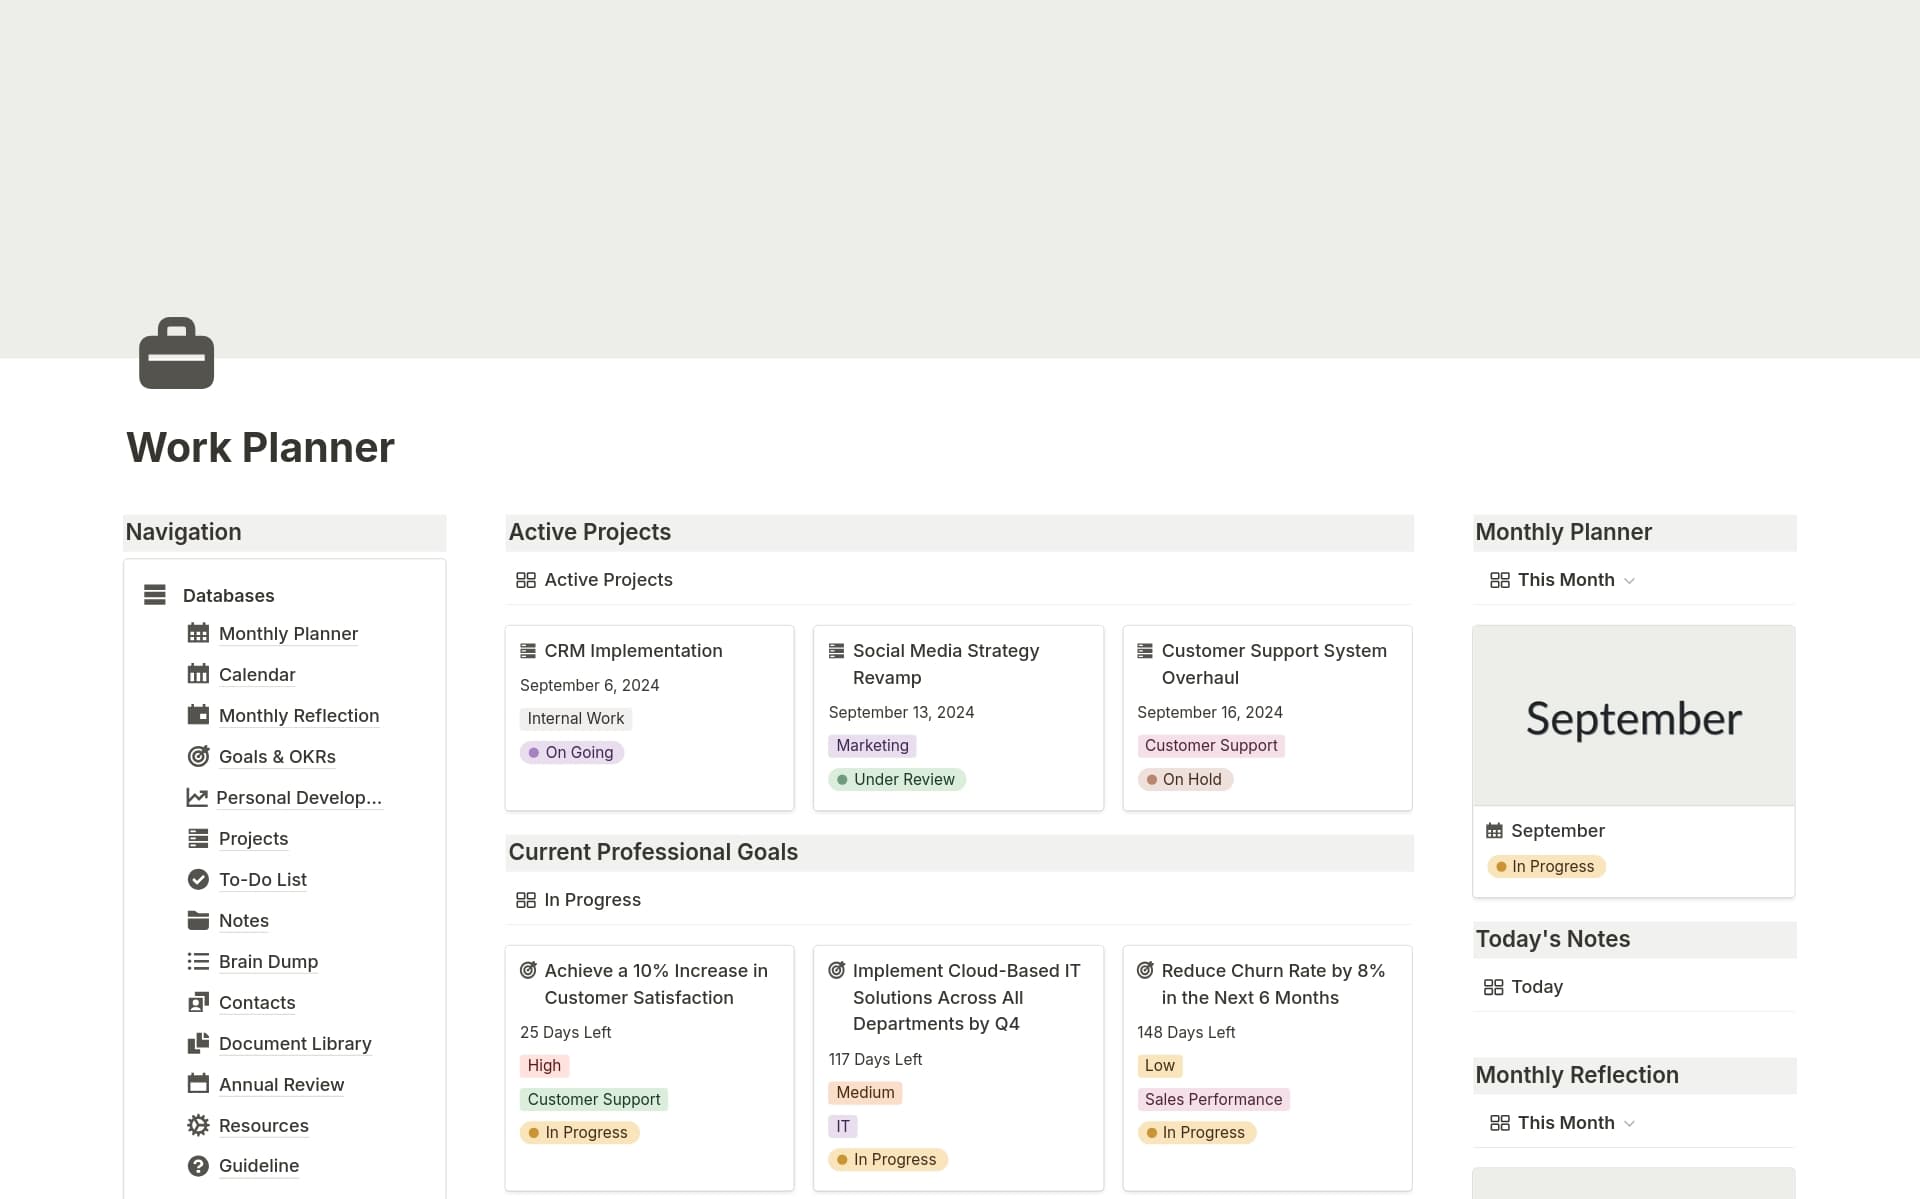Click the Brain Dump list icon
This screenshot has width=1920, height=1199.
[198, 961]
